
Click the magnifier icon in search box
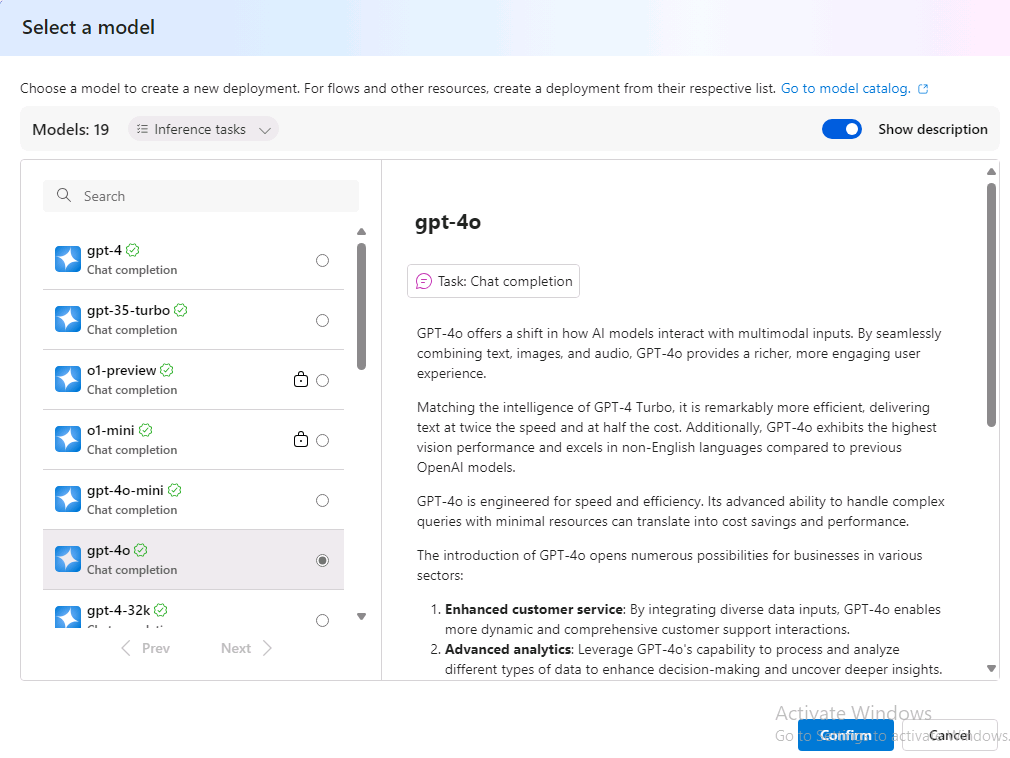[64, 195]
